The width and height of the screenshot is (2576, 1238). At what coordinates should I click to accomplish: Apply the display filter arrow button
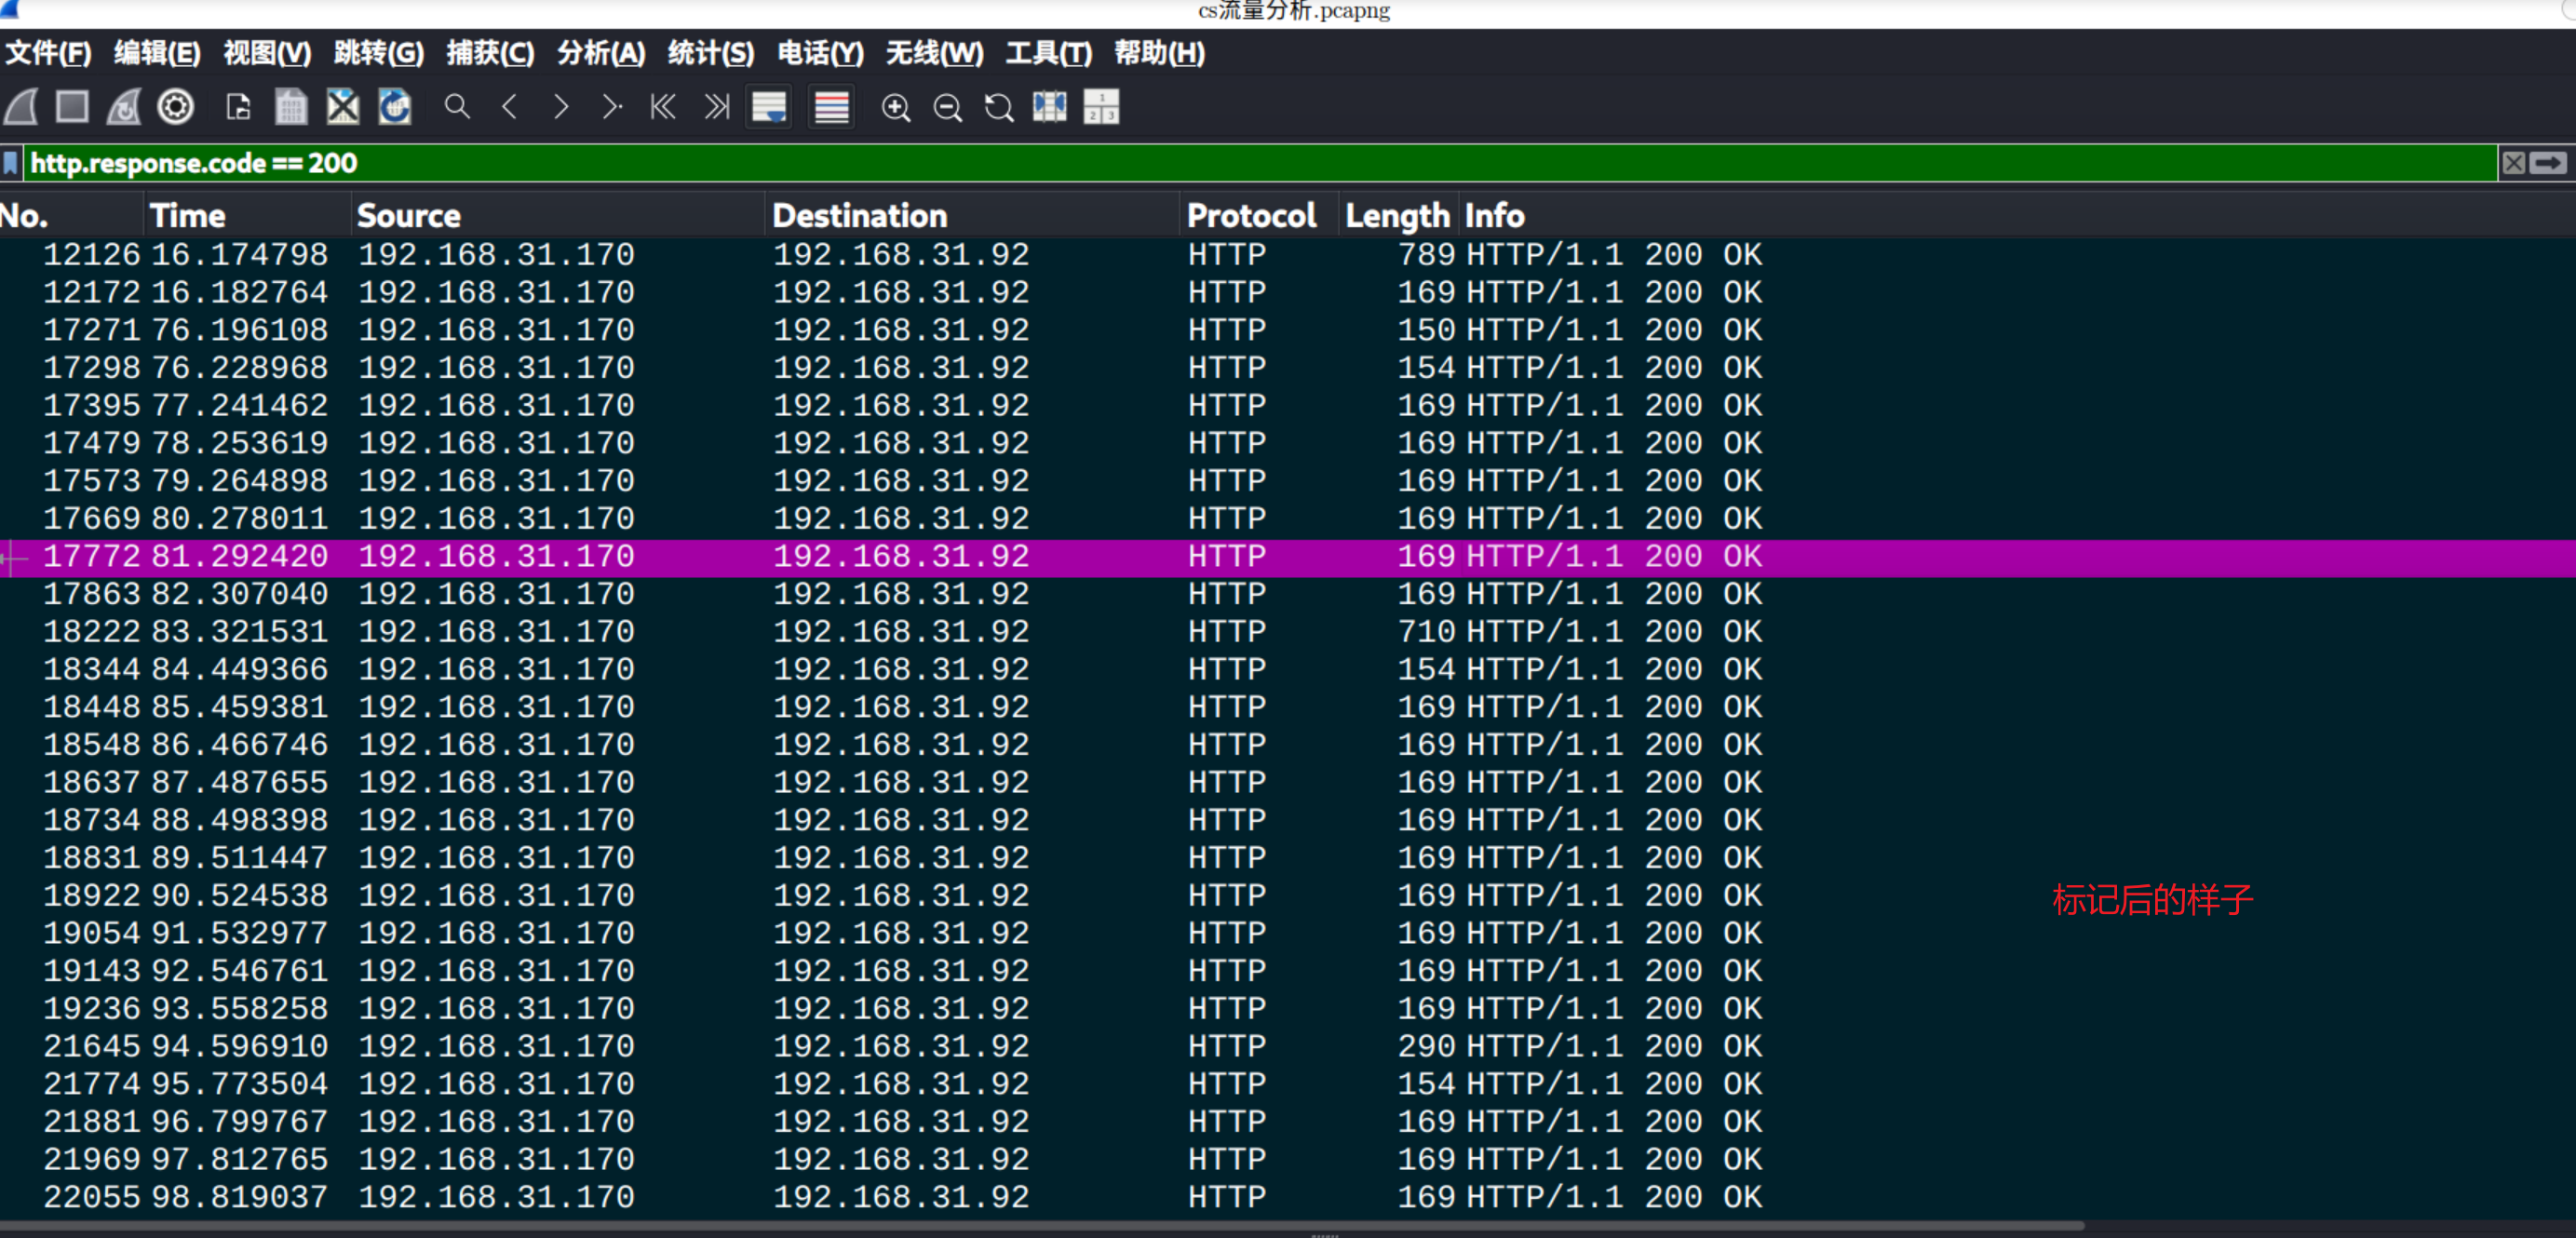click(2549, 163)
